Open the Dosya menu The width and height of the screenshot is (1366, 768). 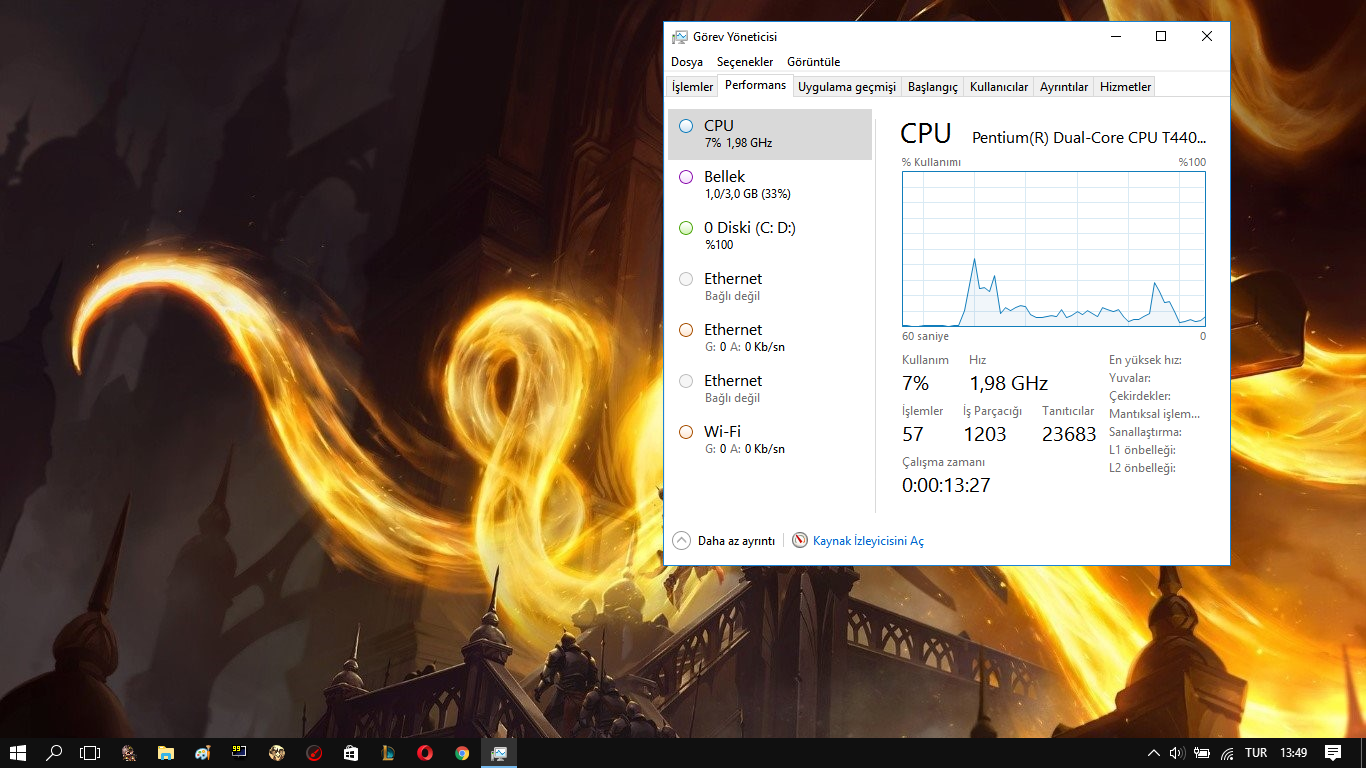687,62
